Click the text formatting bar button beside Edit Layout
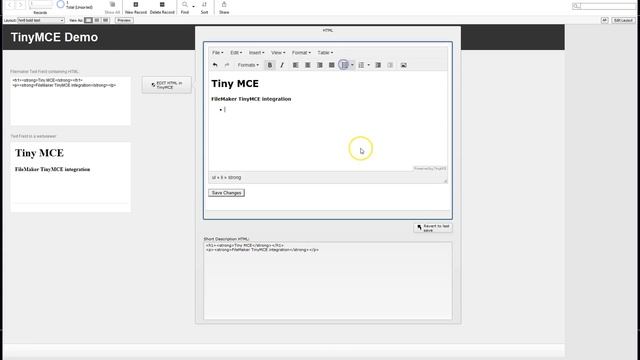The width and height of the screenshot is (640, 360). [x=604, y=20]
